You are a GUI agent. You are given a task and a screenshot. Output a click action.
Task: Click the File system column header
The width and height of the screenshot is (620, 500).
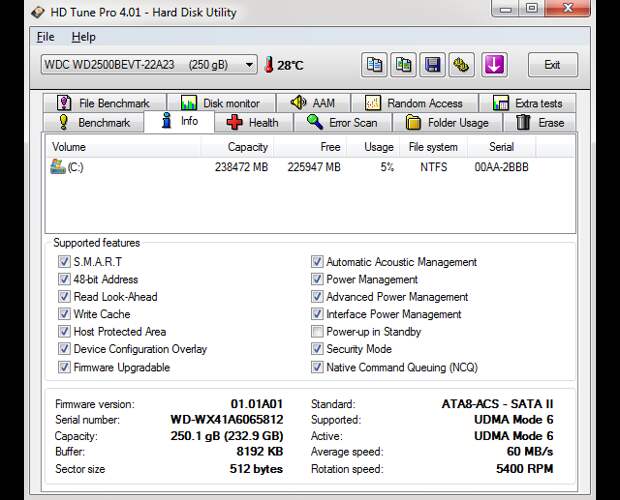[x=433, y=147]
